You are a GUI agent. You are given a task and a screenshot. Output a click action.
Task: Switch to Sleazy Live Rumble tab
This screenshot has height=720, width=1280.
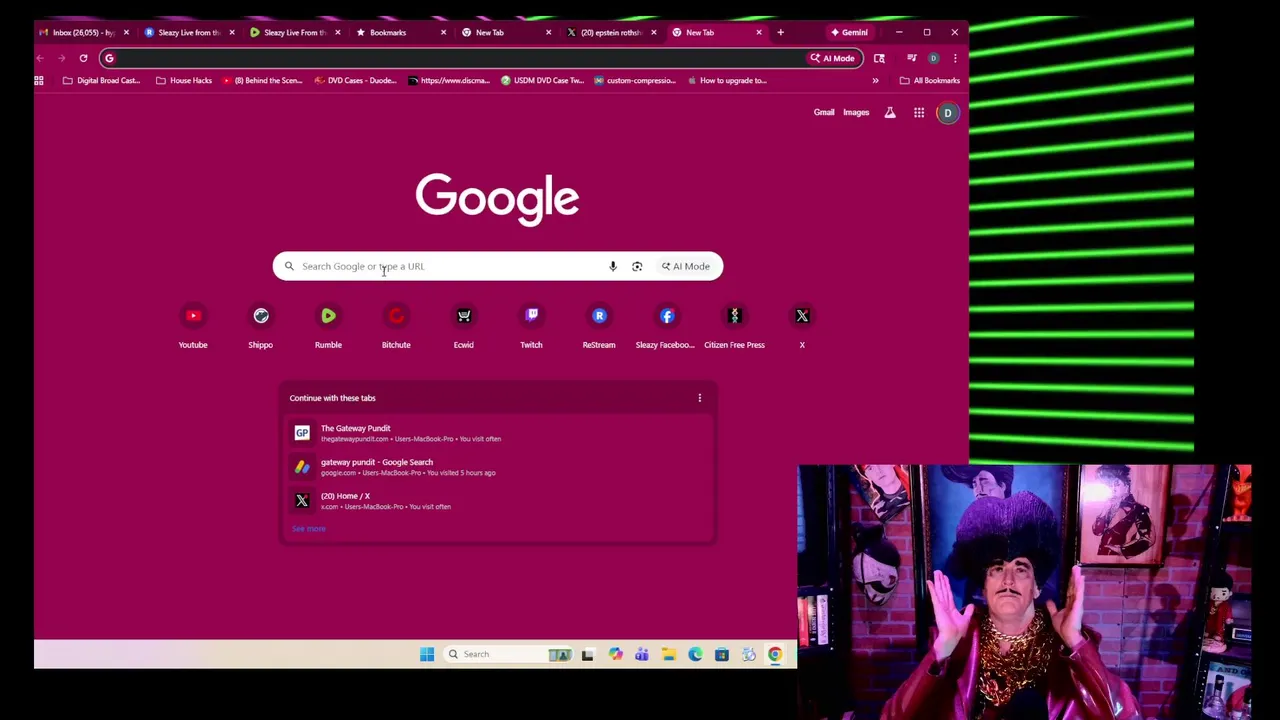click(294, 32)
